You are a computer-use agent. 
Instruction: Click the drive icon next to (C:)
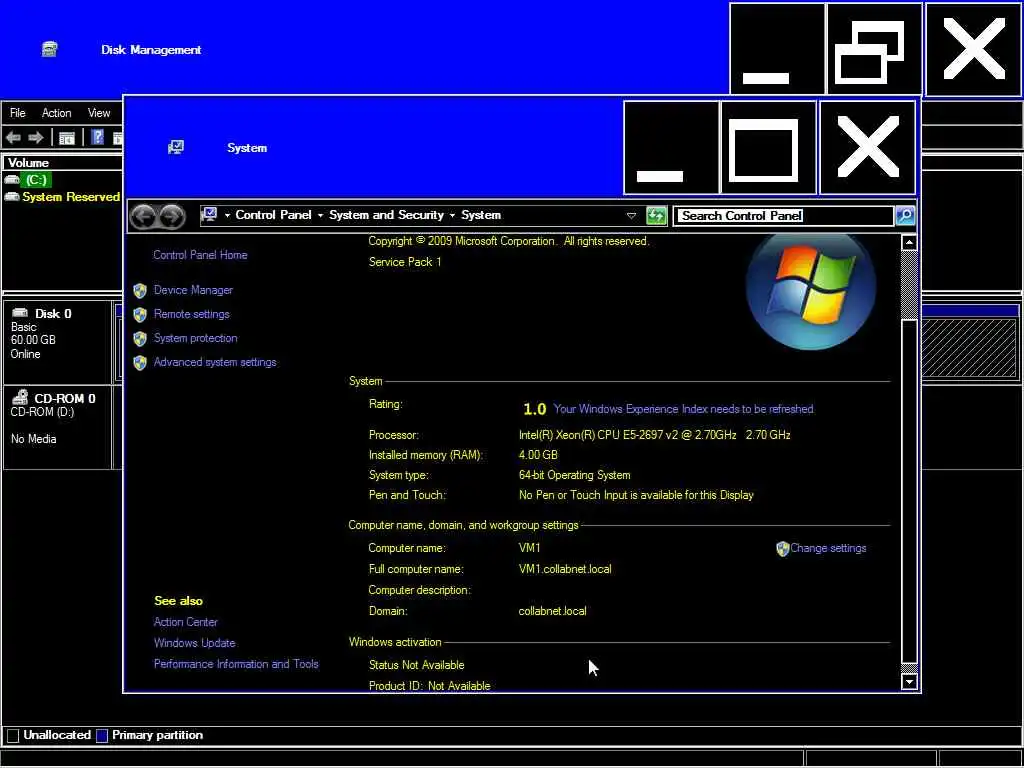click(x=12, y=180)
